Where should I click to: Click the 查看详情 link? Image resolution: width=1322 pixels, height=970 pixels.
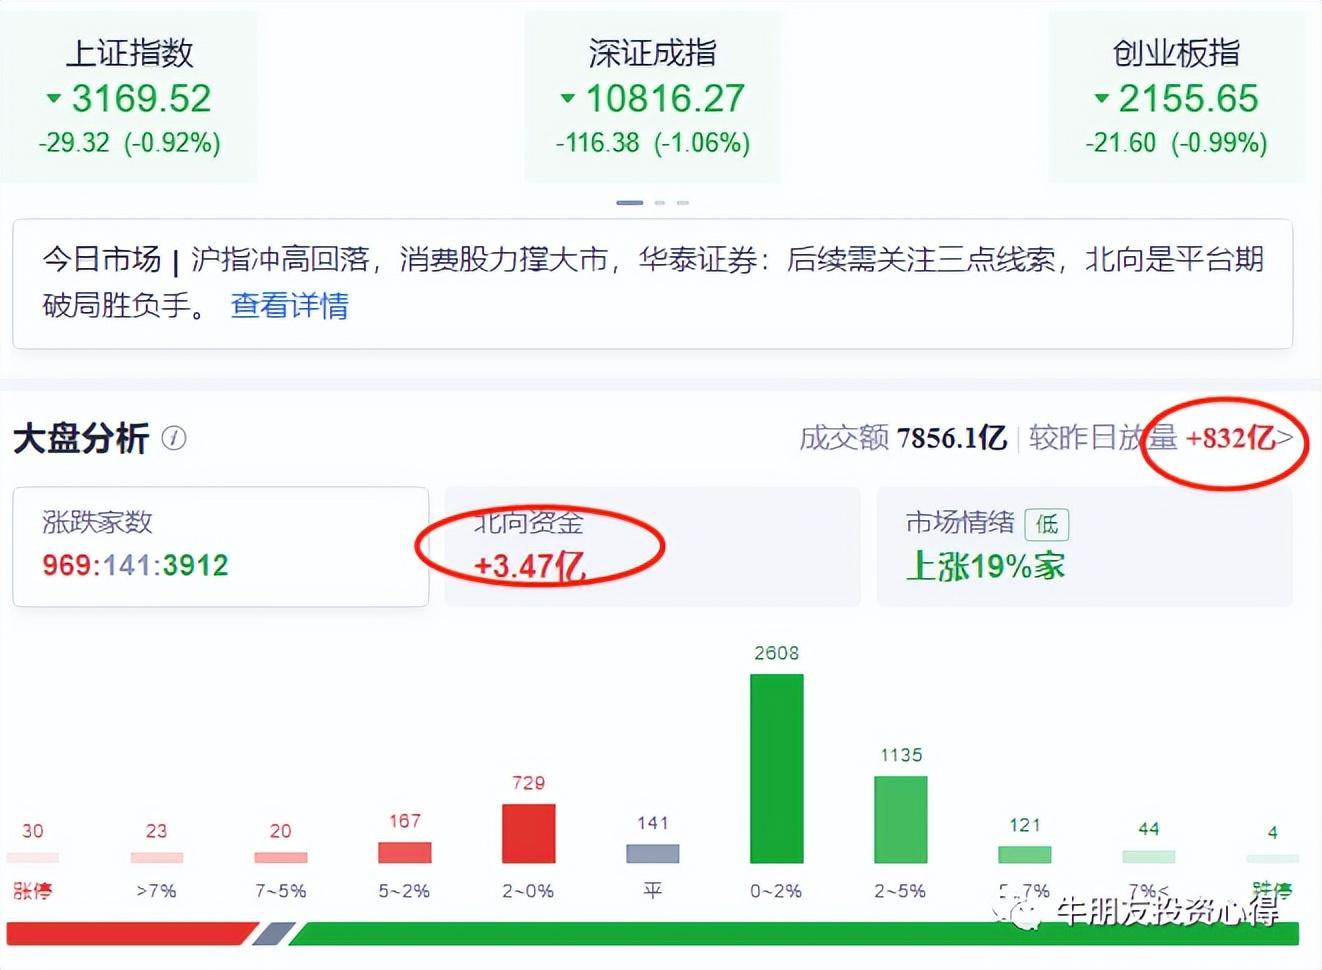click(x=289, y=305)
